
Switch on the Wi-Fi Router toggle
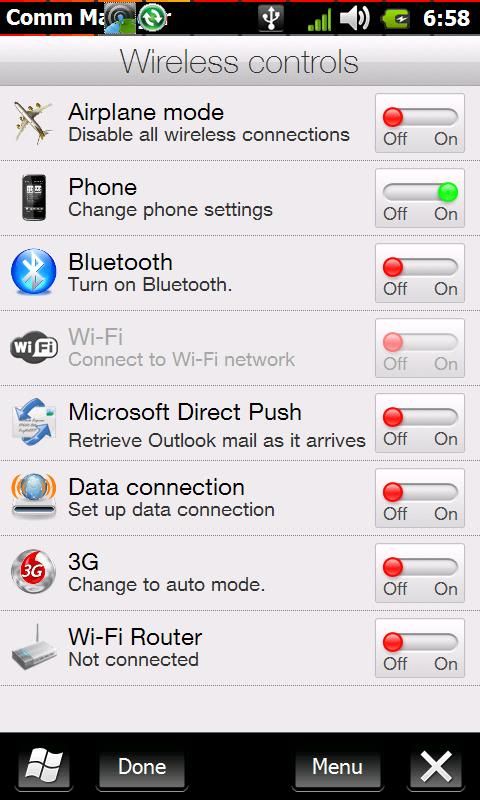point(420,648)
